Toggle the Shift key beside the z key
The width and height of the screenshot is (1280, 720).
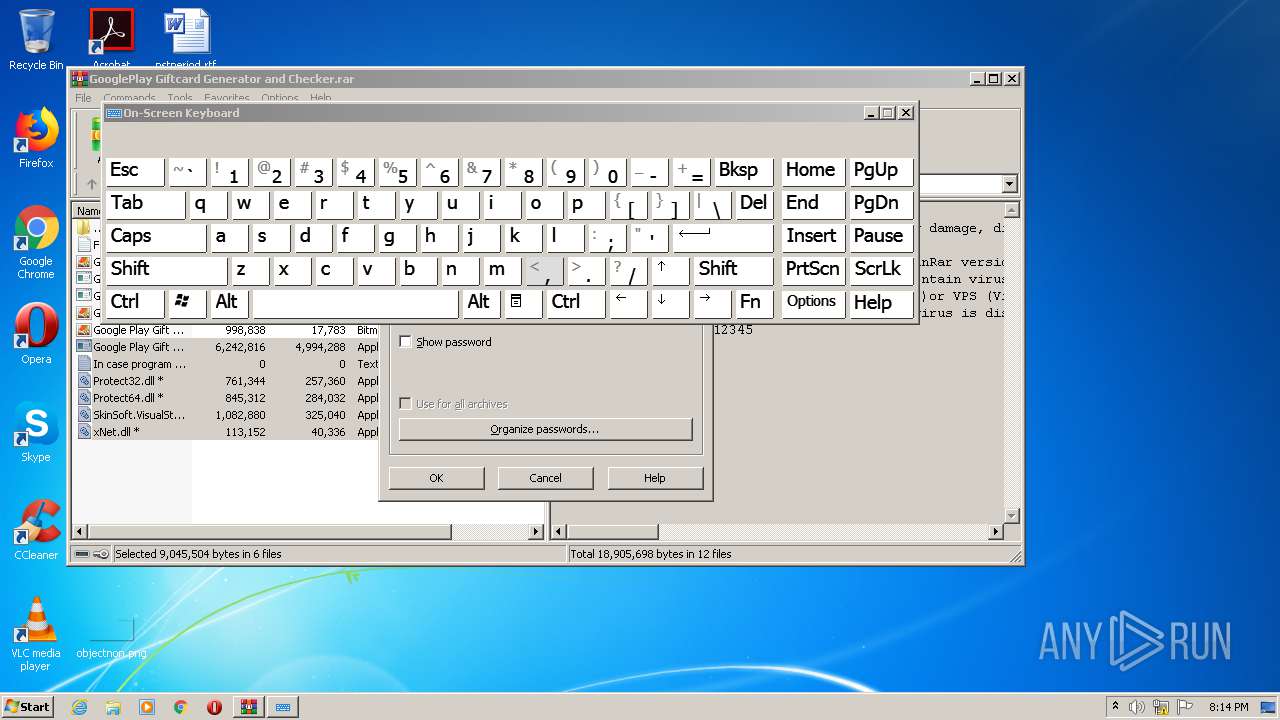point(166,270)
